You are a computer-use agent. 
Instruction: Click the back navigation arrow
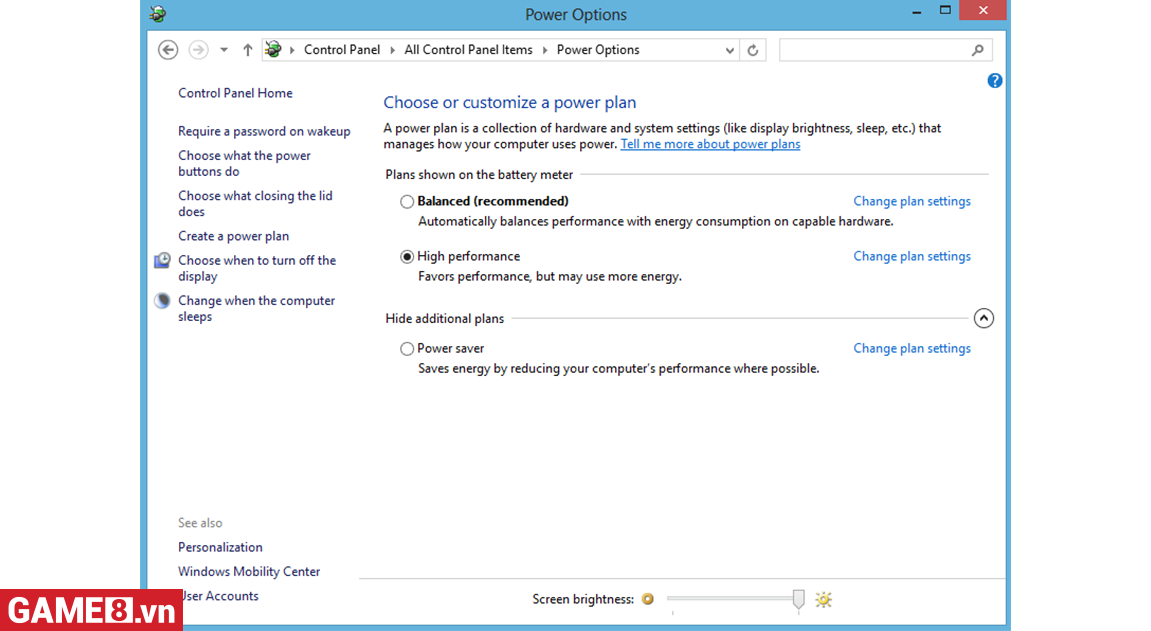(168, 50)
